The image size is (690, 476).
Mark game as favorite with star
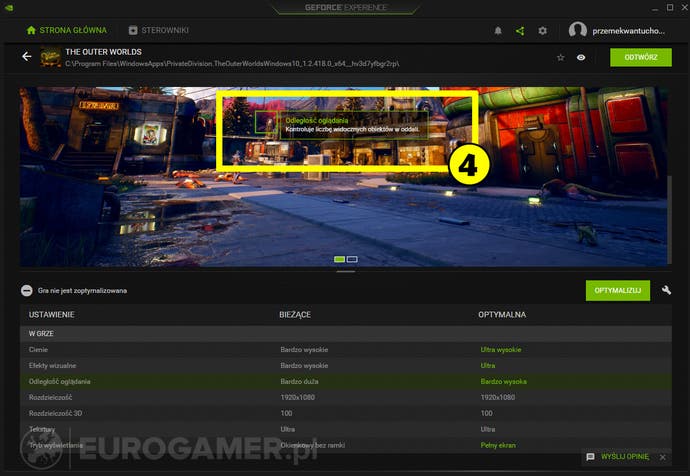(x=560, y=57)
